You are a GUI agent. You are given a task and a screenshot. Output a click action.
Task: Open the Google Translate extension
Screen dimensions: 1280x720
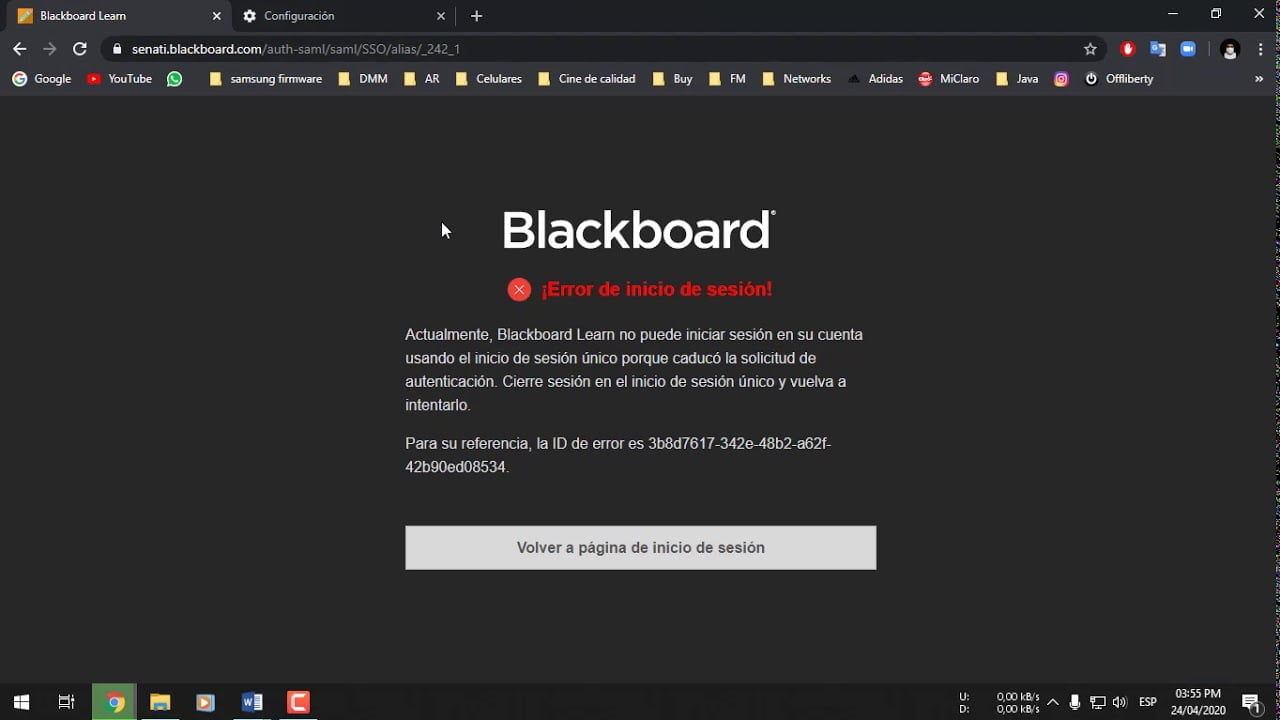pyautogui.click(x=1158, y=49)
